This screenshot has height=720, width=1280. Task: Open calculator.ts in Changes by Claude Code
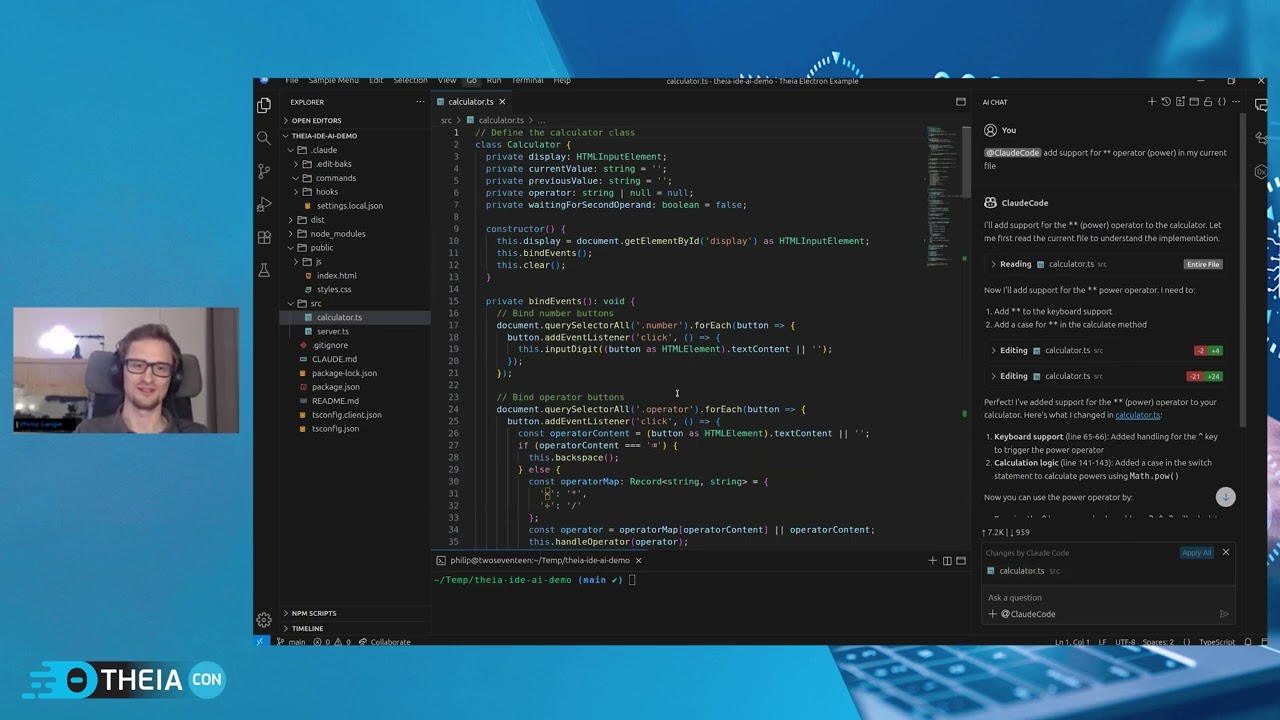point(1022,571)
